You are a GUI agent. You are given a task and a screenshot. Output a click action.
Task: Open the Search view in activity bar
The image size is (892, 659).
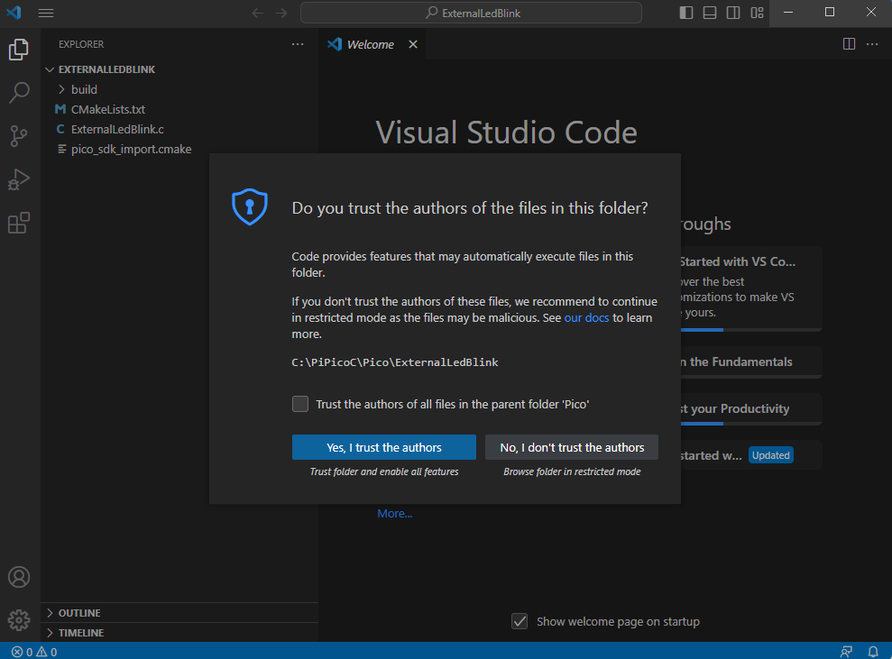coord(19,92)
